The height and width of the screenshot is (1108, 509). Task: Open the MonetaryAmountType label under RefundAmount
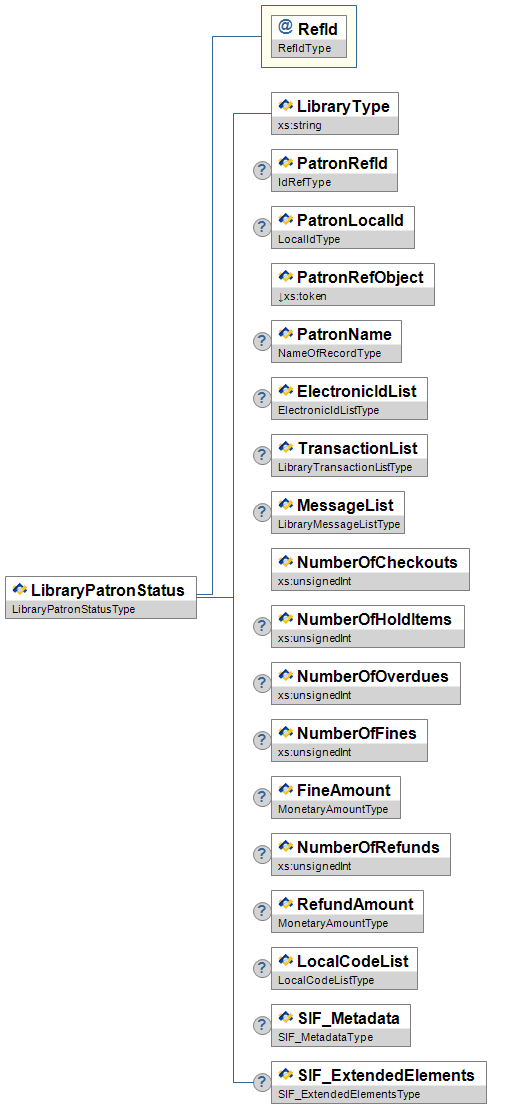(x=333, y=923)
